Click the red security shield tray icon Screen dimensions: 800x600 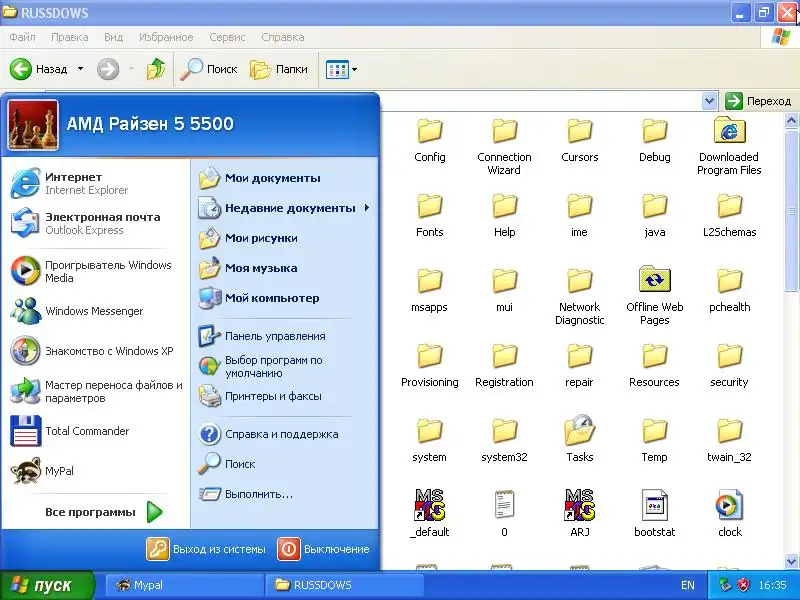pyautogui.click(x=743, y=585)
